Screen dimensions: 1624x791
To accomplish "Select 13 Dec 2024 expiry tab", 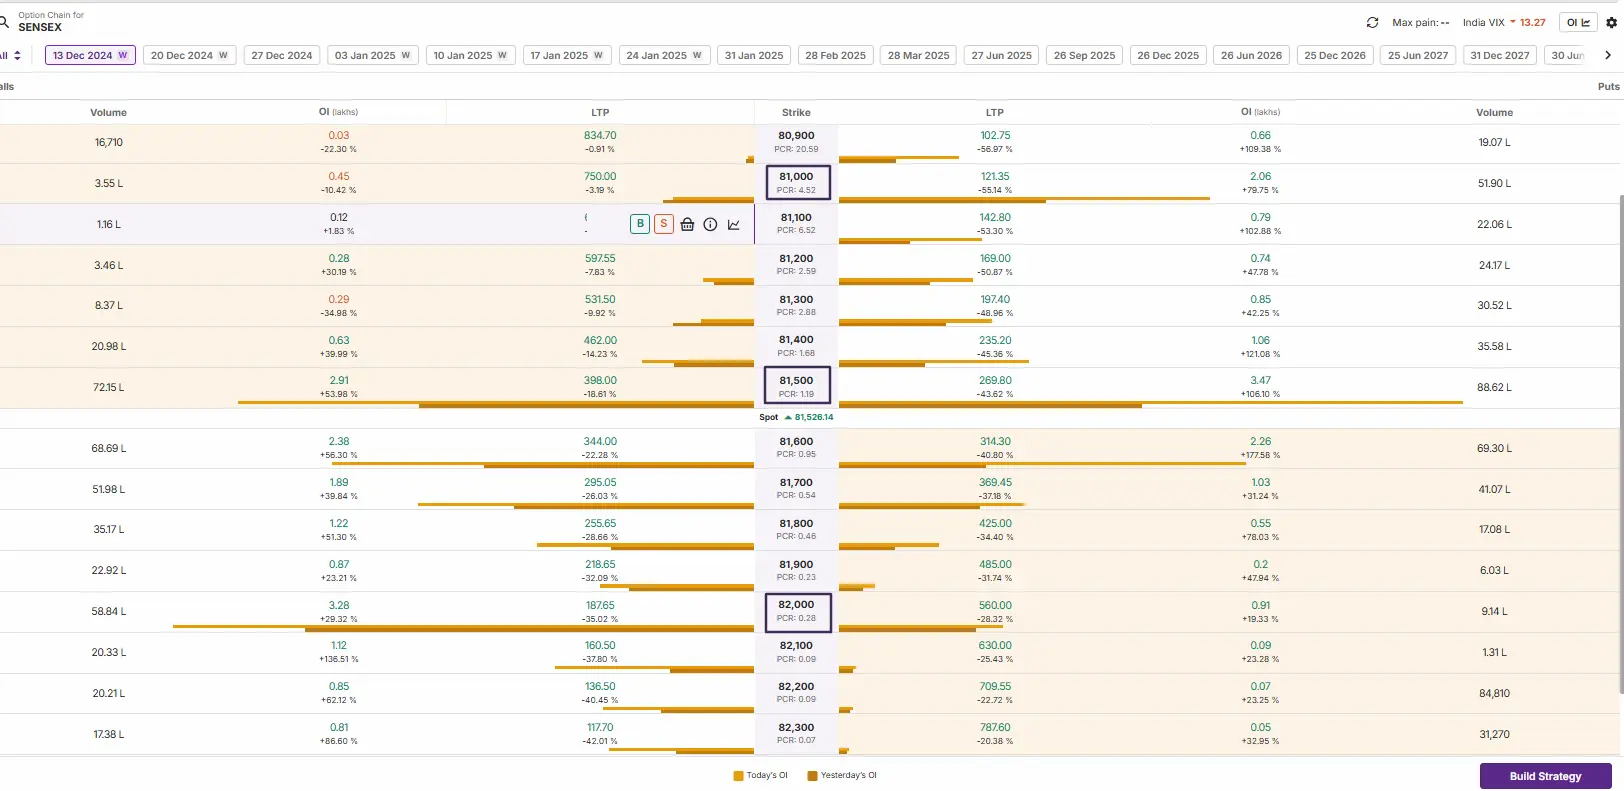I will (x=90, y=55).
